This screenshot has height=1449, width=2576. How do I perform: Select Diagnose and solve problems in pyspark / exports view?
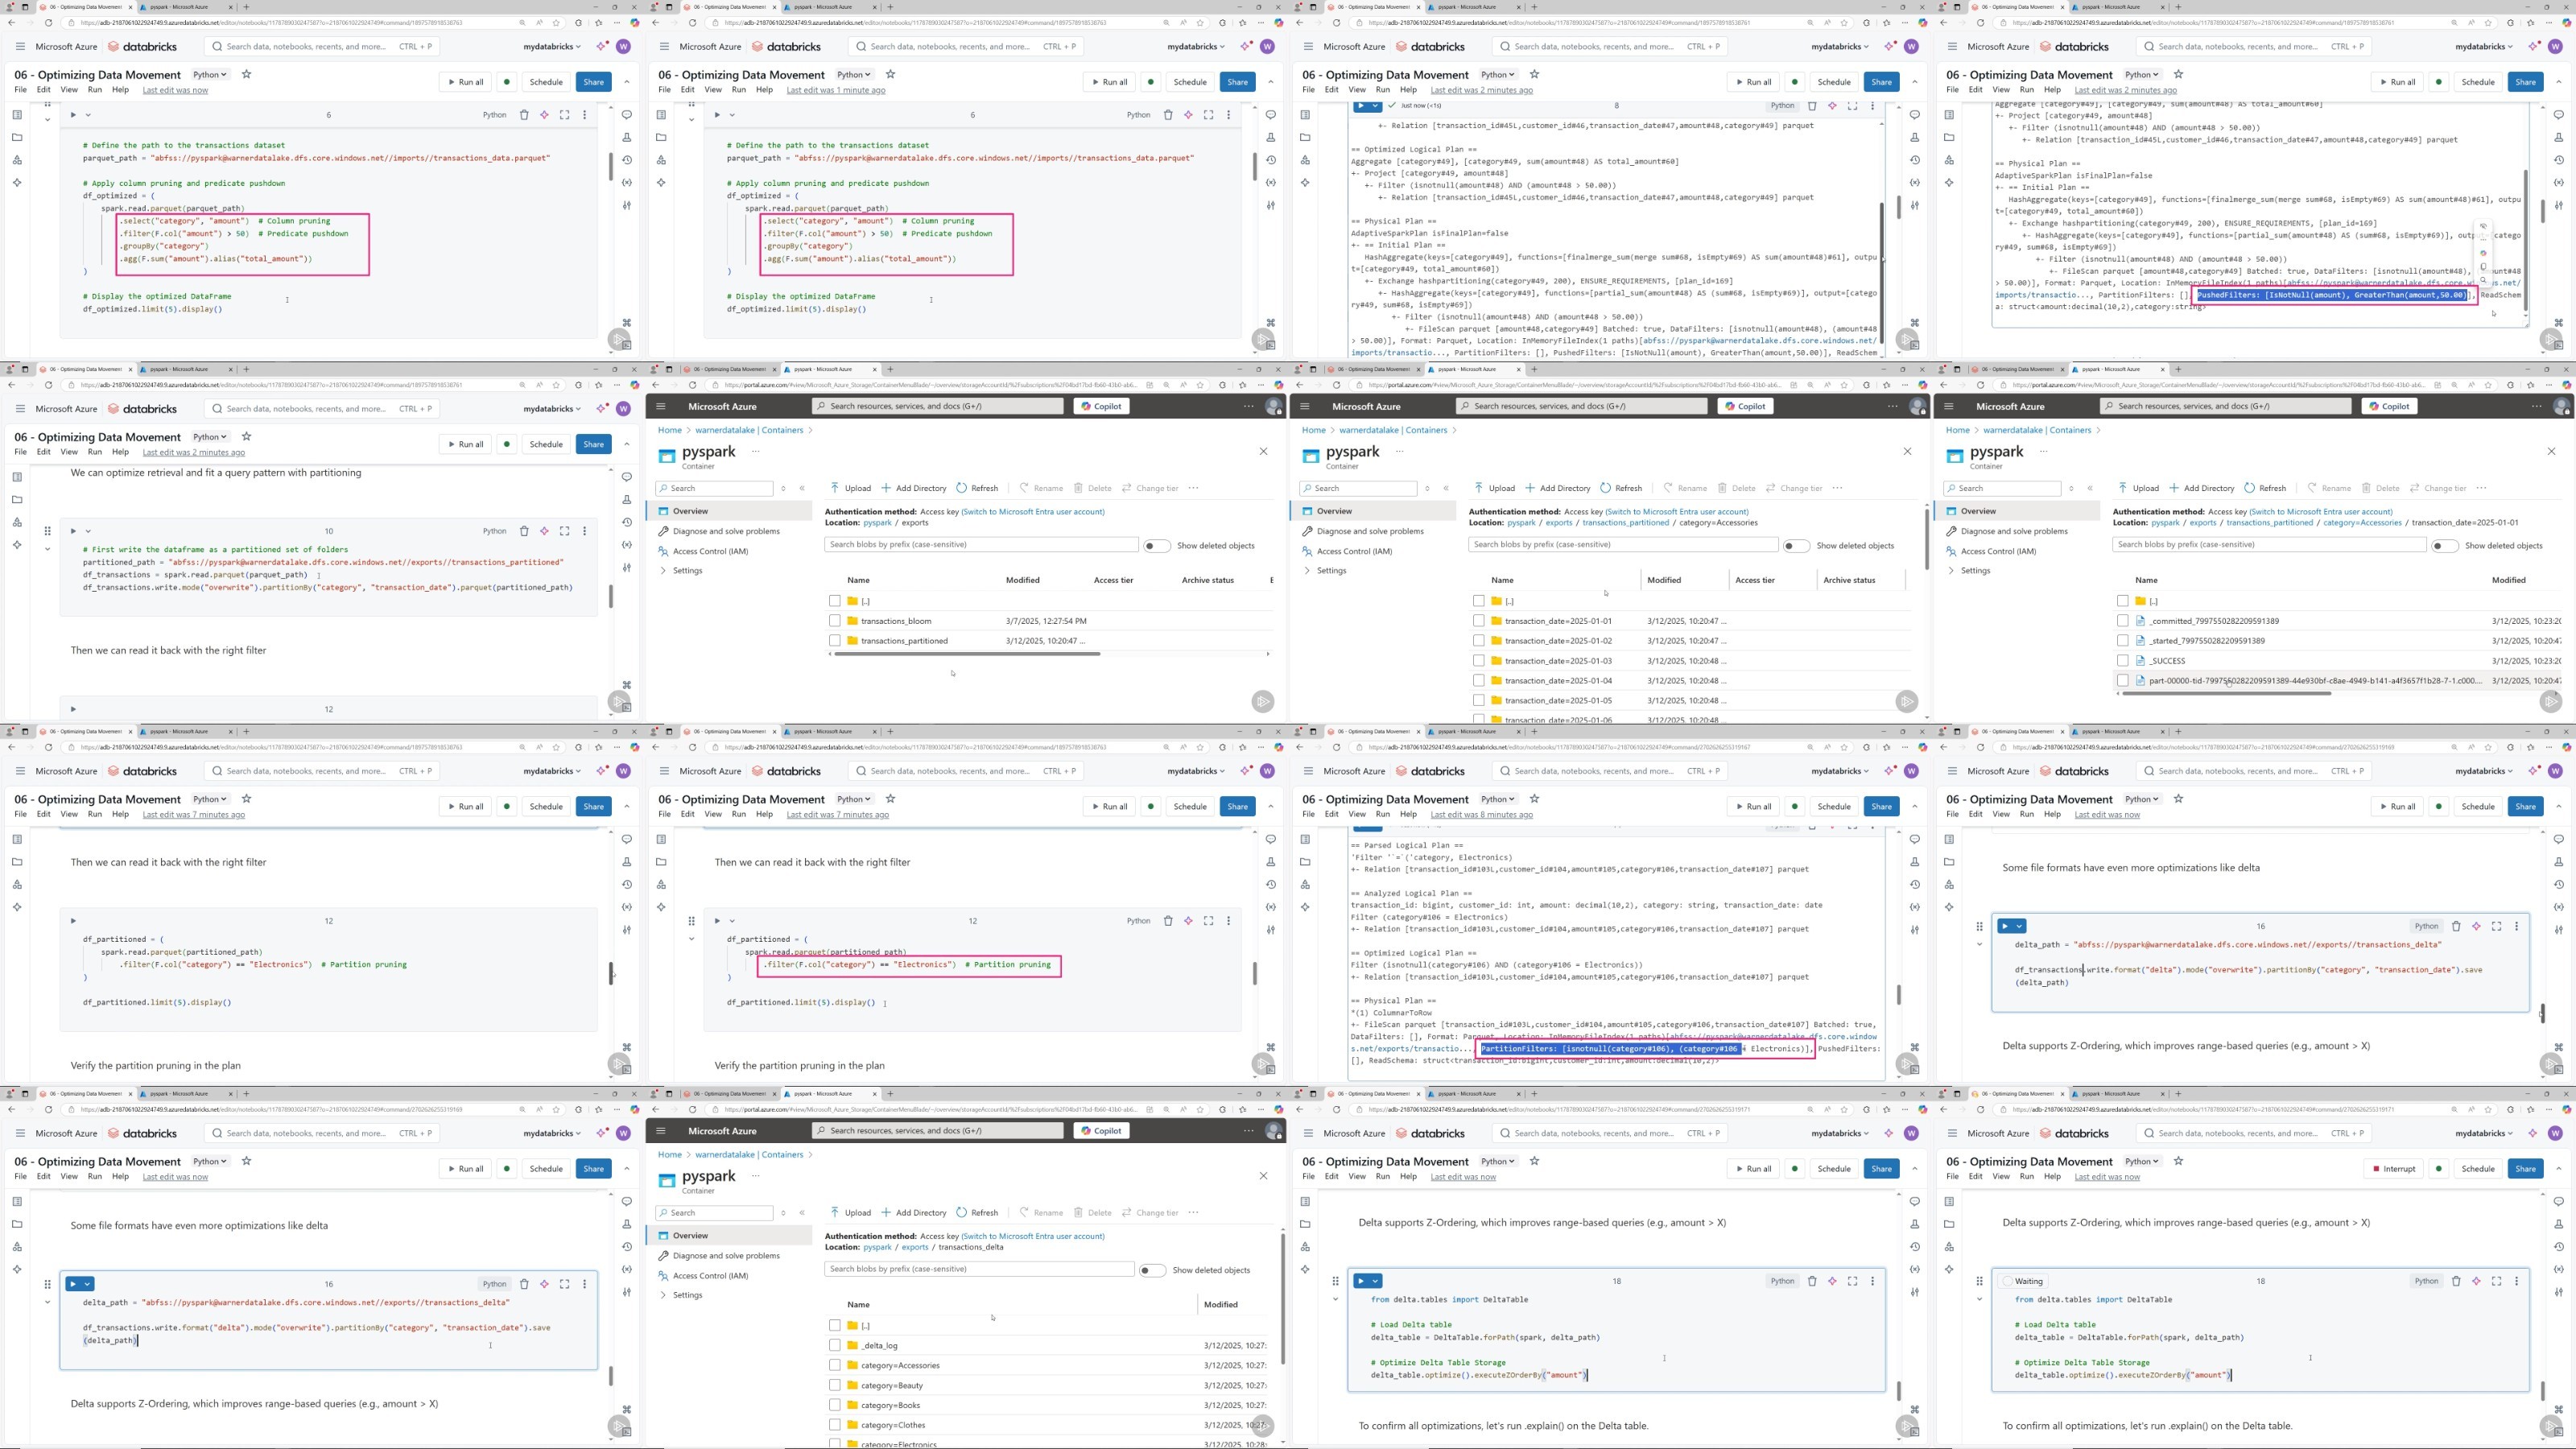click(726, 531)
